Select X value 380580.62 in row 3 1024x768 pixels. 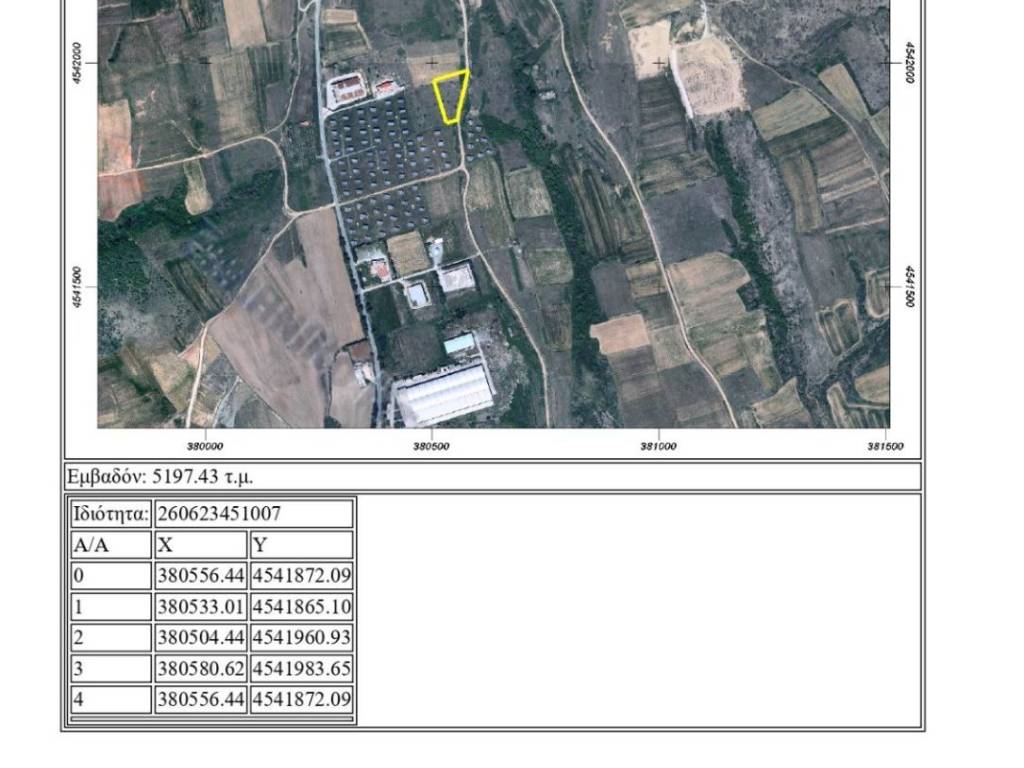click(200, 669)
